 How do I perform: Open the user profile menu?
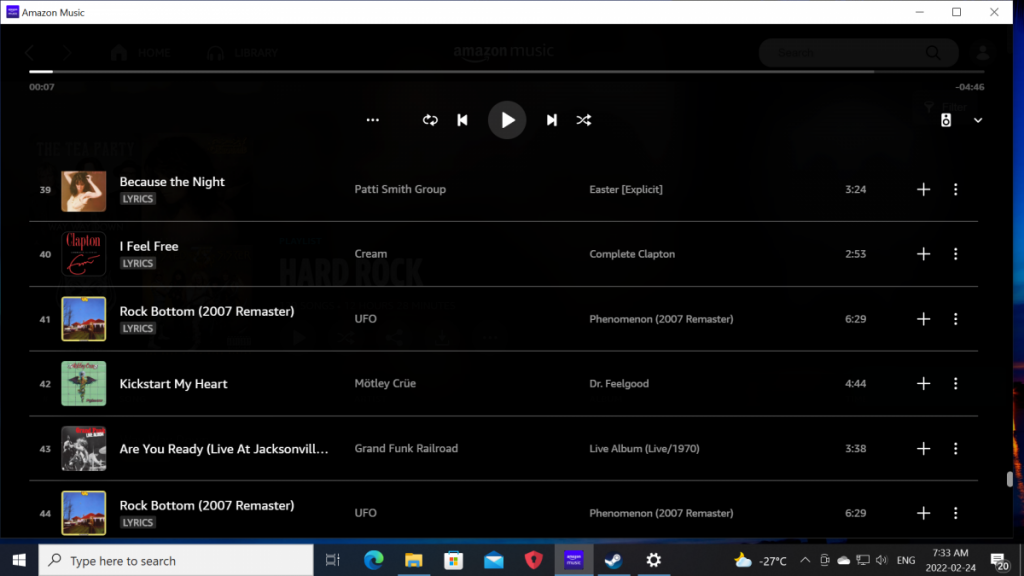pyautogui.click(x=983, y=53)
